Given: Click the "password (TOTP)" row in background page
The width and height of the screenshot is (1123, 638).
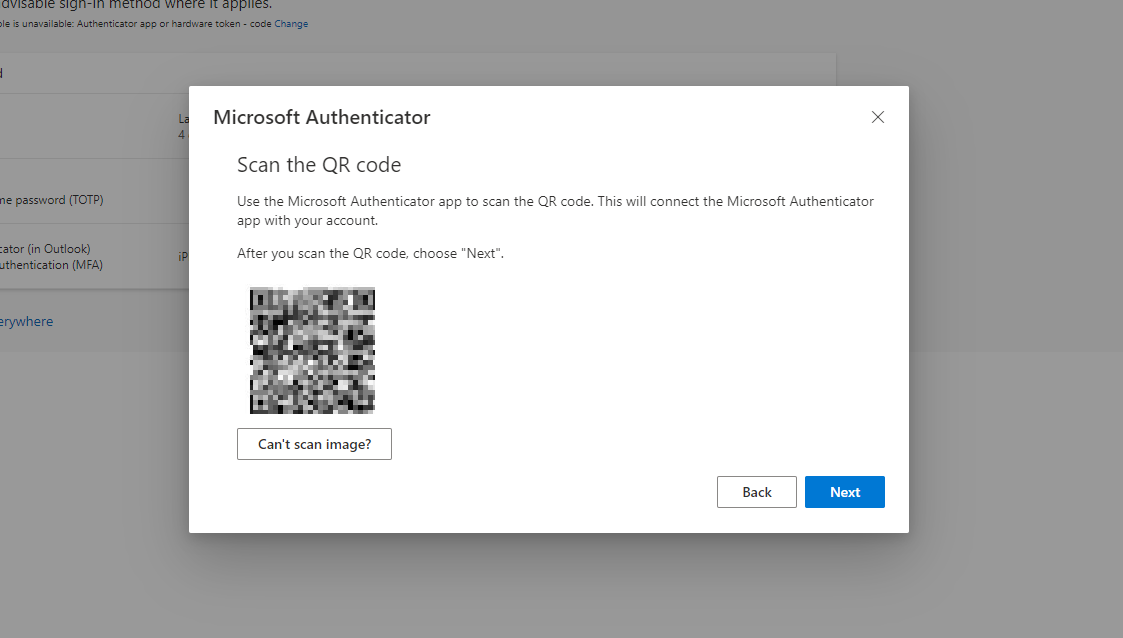Looking at the screenshot, I should point(52,200).
